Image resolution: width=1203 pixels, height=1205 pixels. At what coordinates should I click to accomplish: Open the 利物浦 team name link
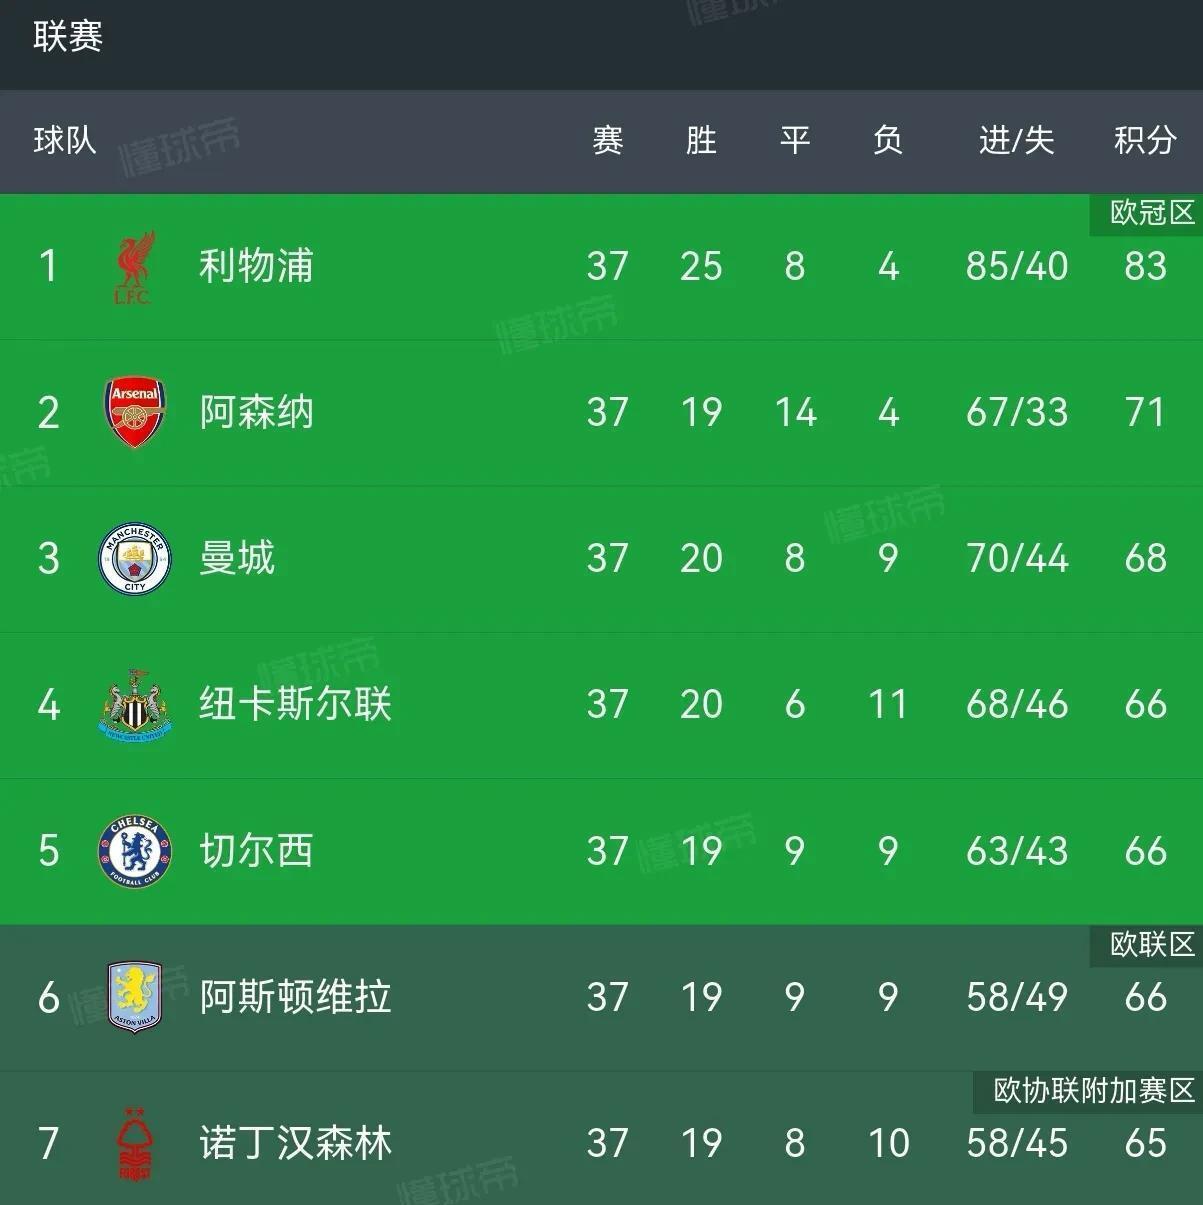pos(256,266)
